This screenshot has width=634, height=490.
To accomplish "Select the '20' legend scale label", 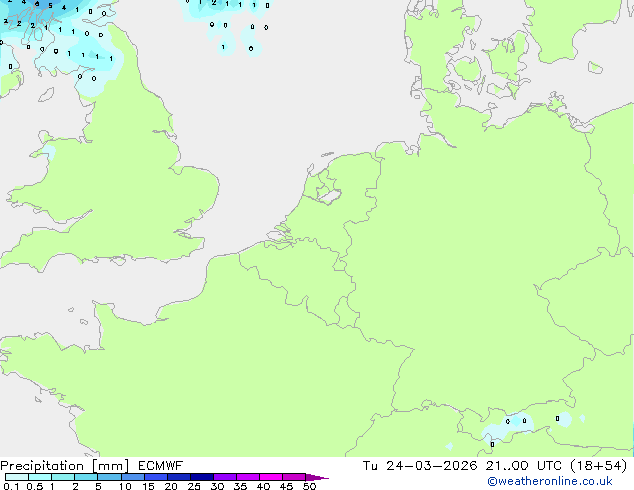I will click(171, 486).
